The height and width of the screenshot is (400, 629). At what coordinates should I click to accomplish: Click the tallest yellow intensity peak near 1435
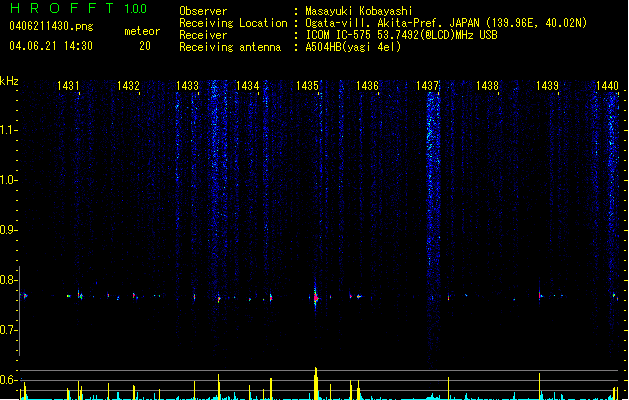click(316, 383)
